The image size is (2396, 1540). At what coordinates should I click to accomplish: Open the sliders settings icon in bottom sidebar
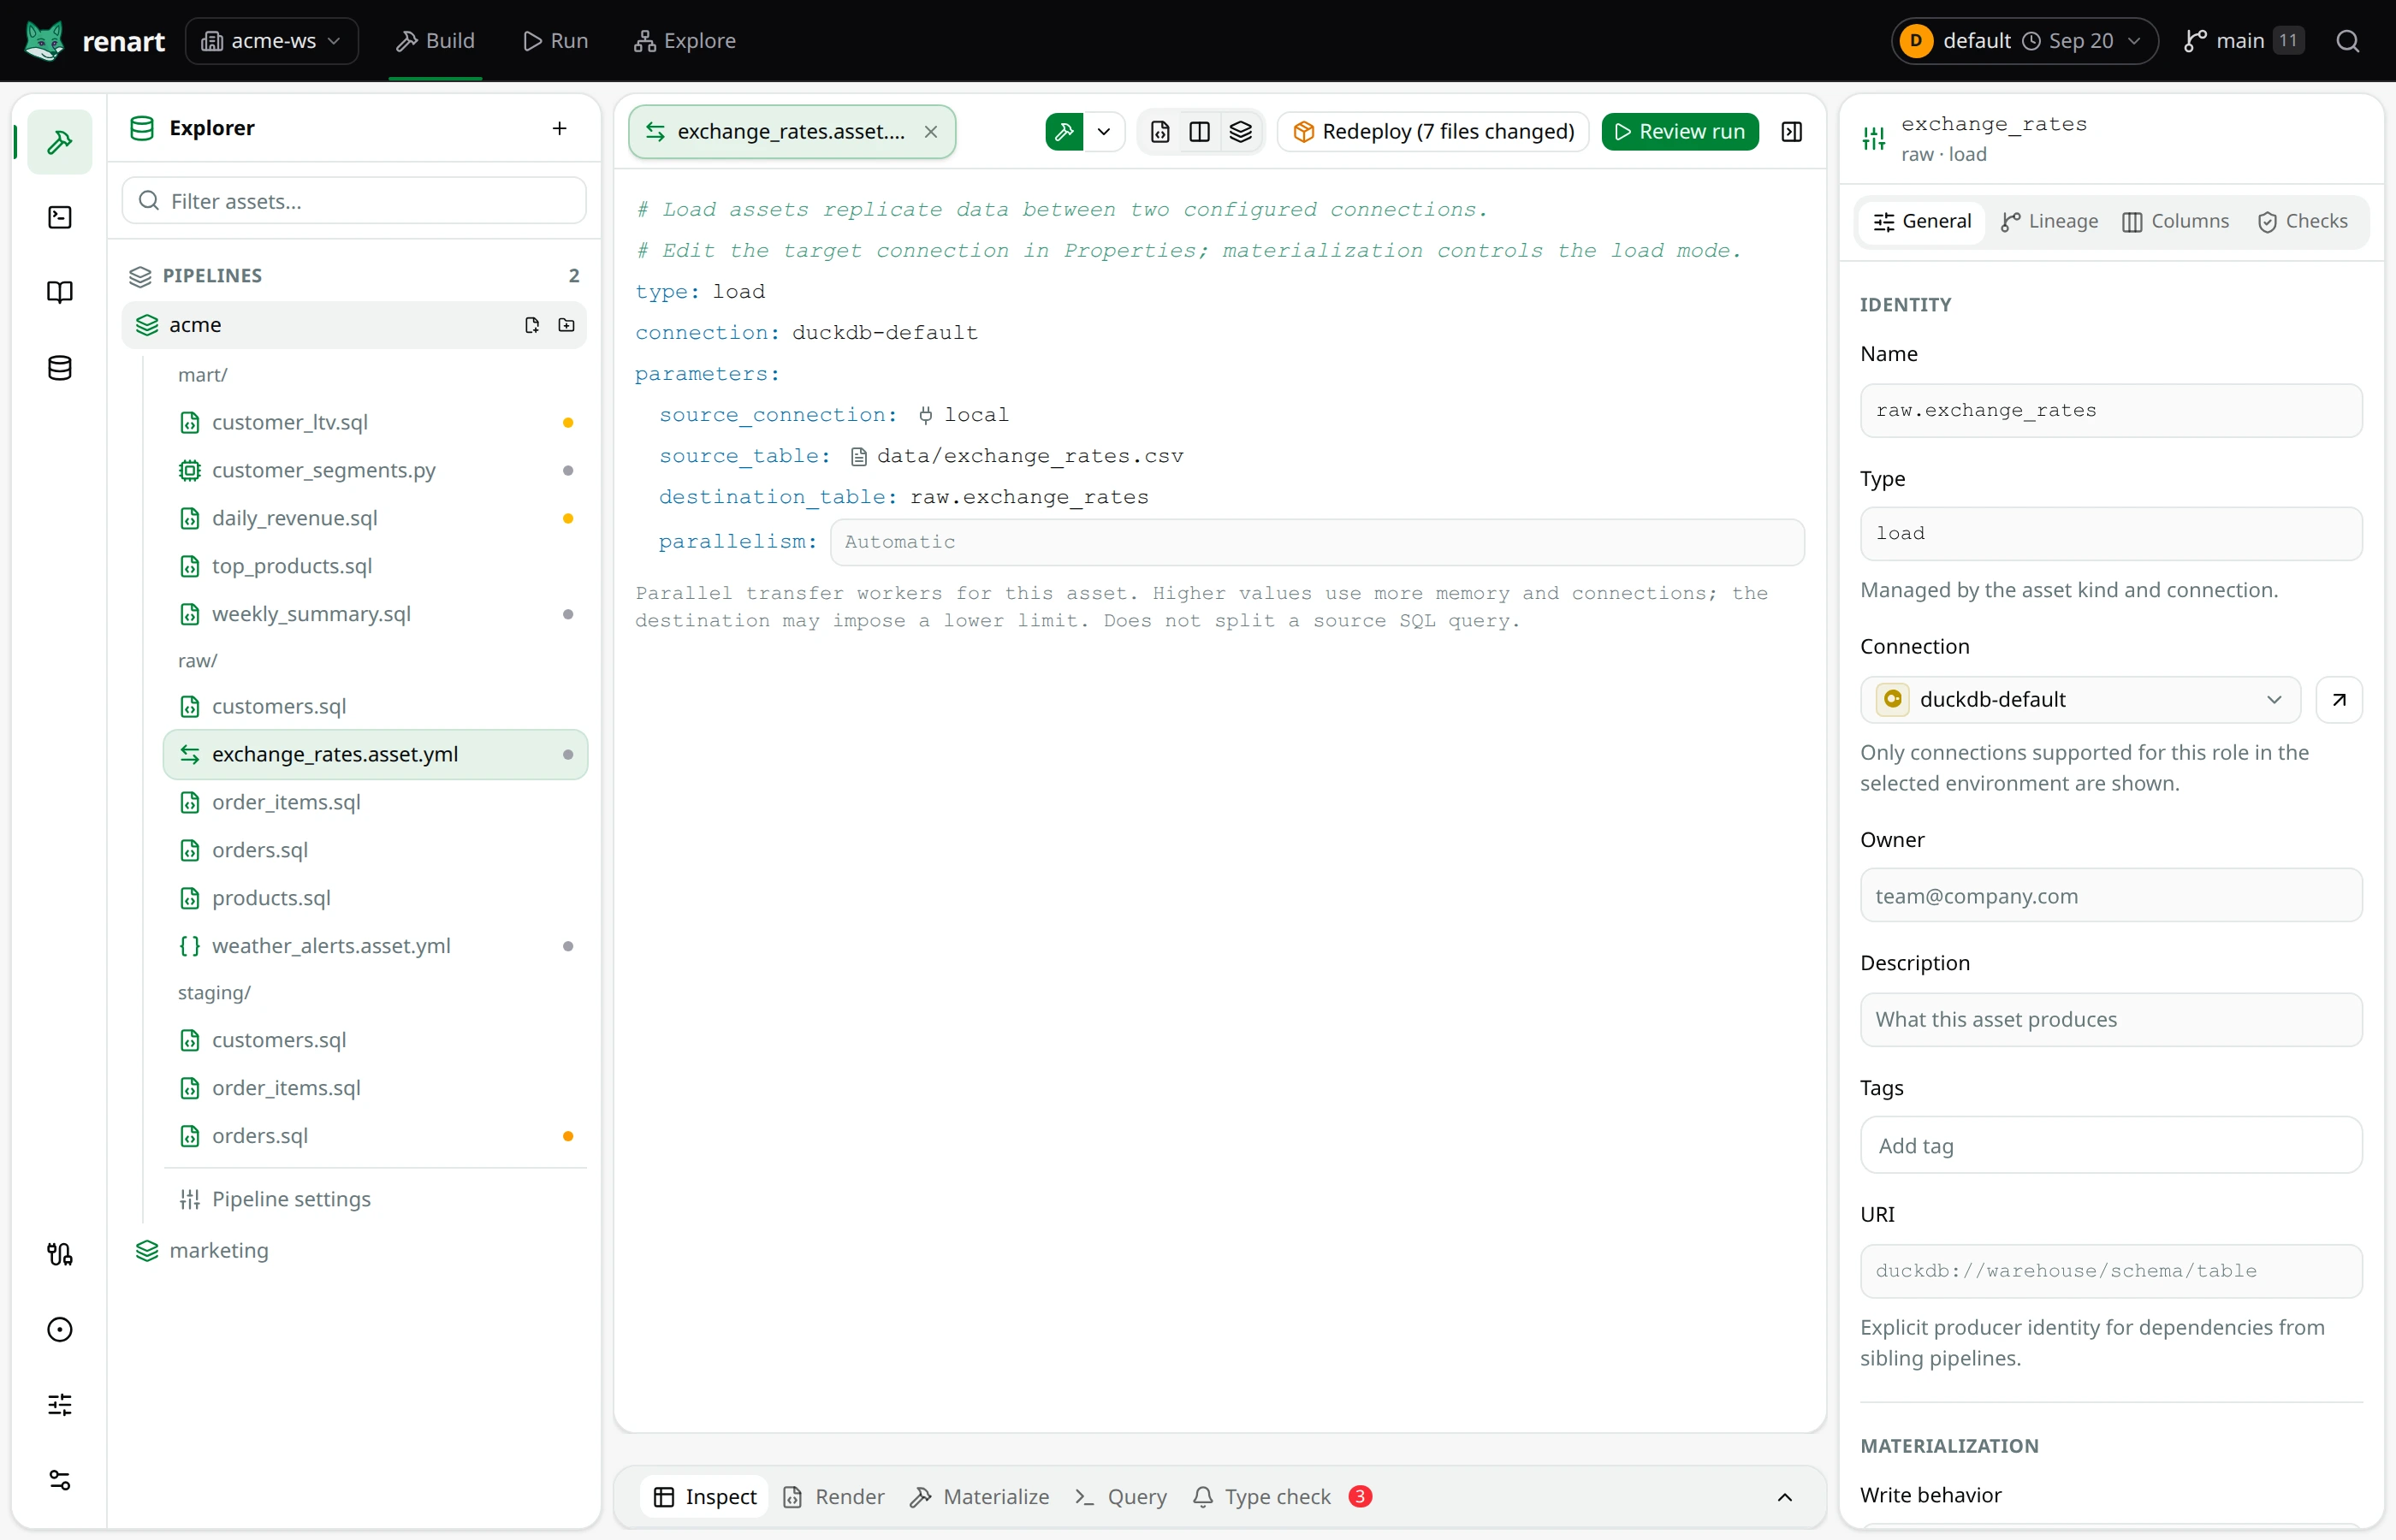60,1404
